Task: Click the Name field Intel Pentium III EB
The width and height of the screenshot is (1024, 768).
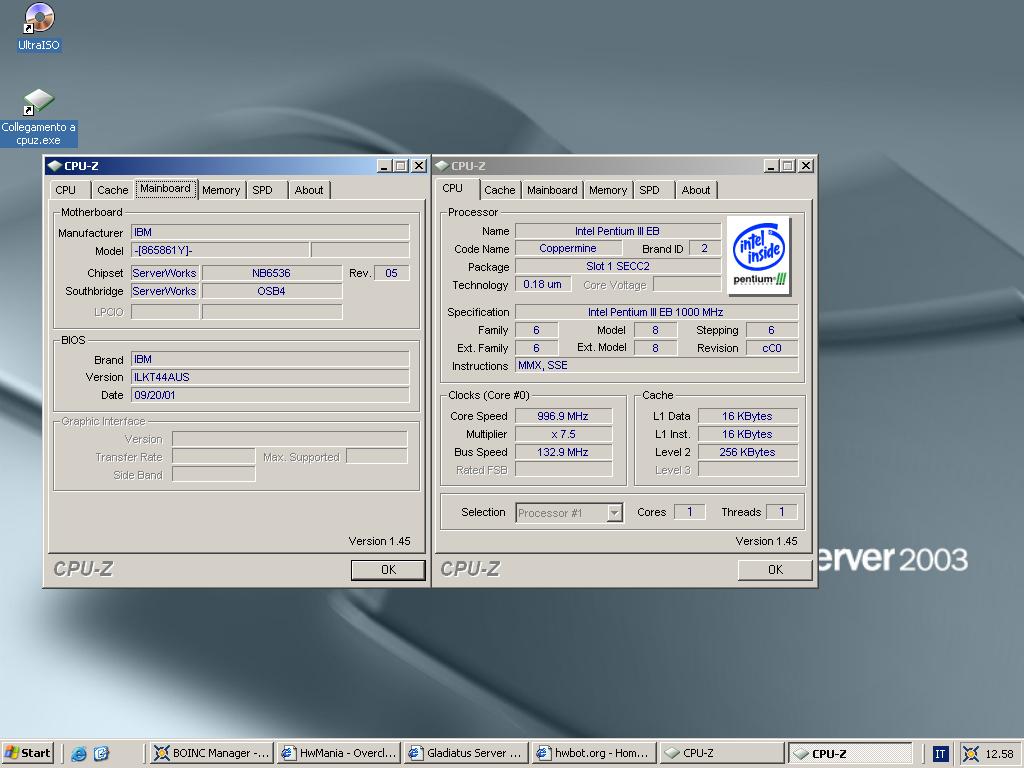Action: pyautogui.click(x=617, y=231)
